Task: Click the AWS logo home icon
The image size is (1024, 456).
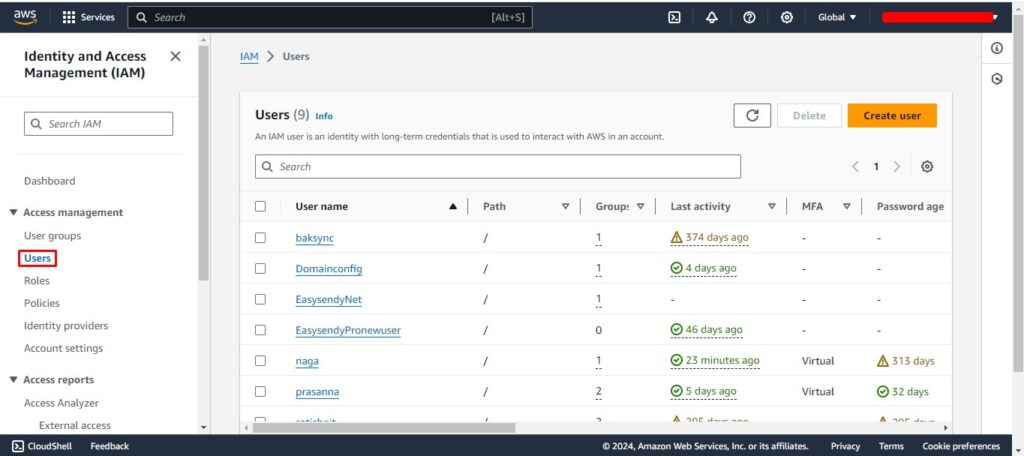Action: coord(25,18)
